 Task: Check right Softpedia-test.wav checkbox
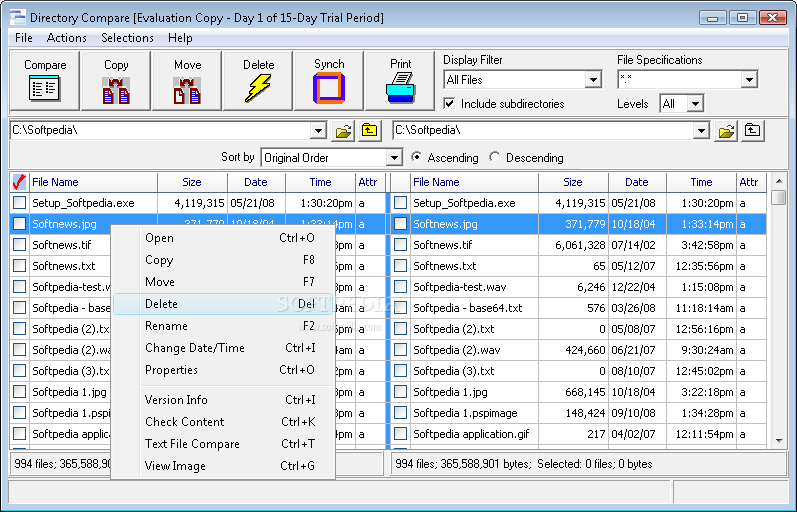401,287
